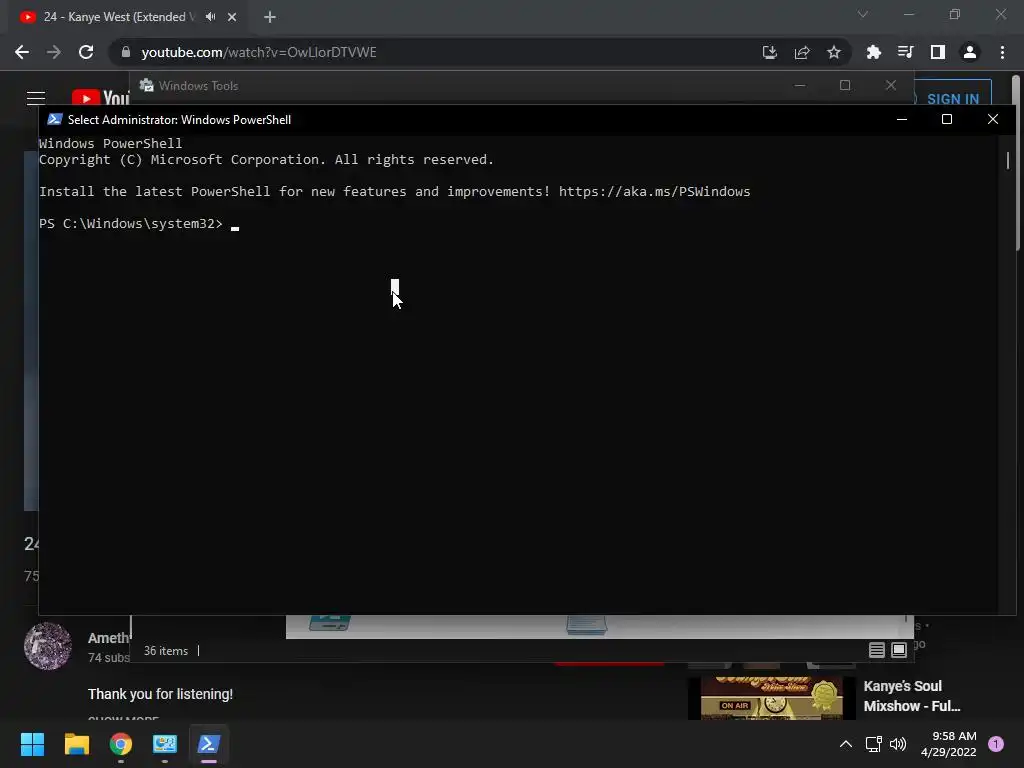This screenshot has width=1024, height=768.
Task: Open Kanye's Soul Mixshow video title
Action: point(912,696)
